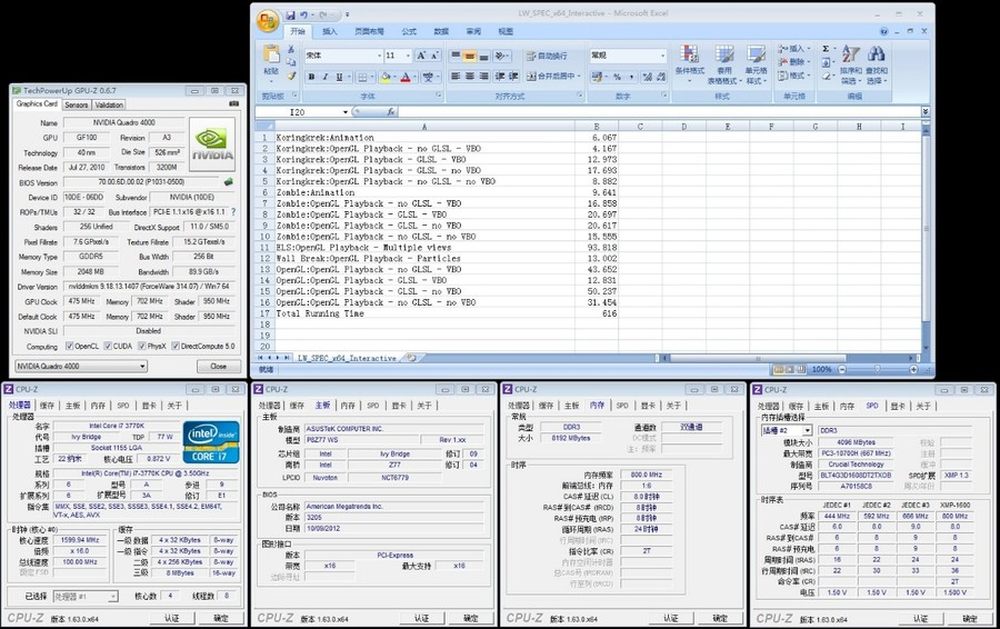Toggle the OpenCL checkbox in GPU-Z
The image size is (1000, 629).
(x=70, y=346)
